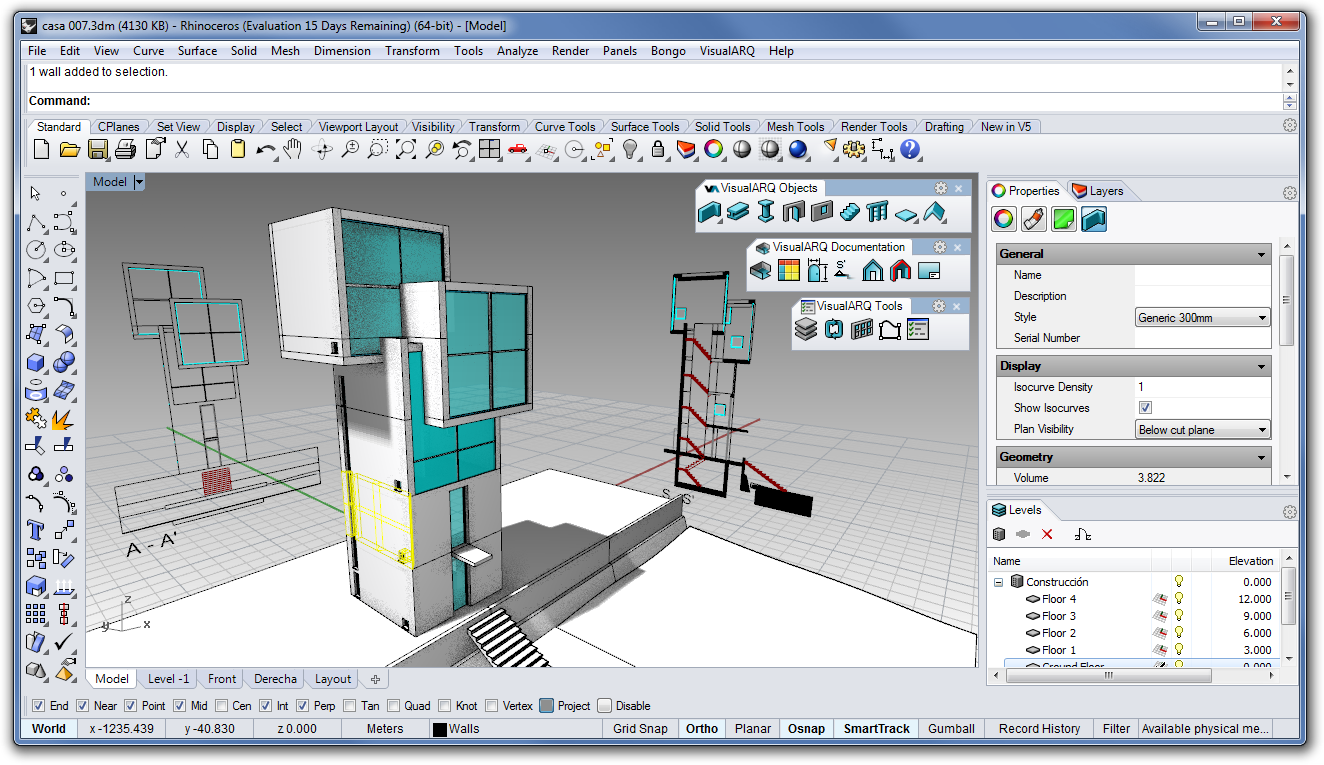Collapse the Construcción tree node
1324x765 pixels.
998,582
